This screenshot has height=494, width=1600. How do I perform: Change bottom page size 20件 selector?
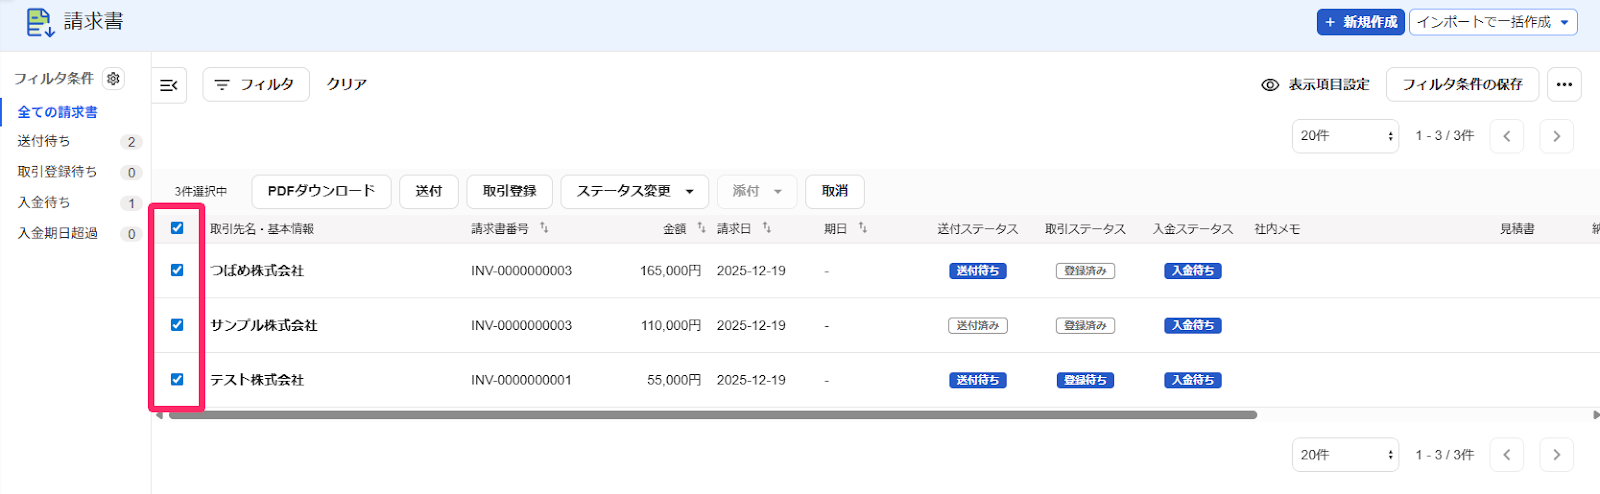(1345, 455)
